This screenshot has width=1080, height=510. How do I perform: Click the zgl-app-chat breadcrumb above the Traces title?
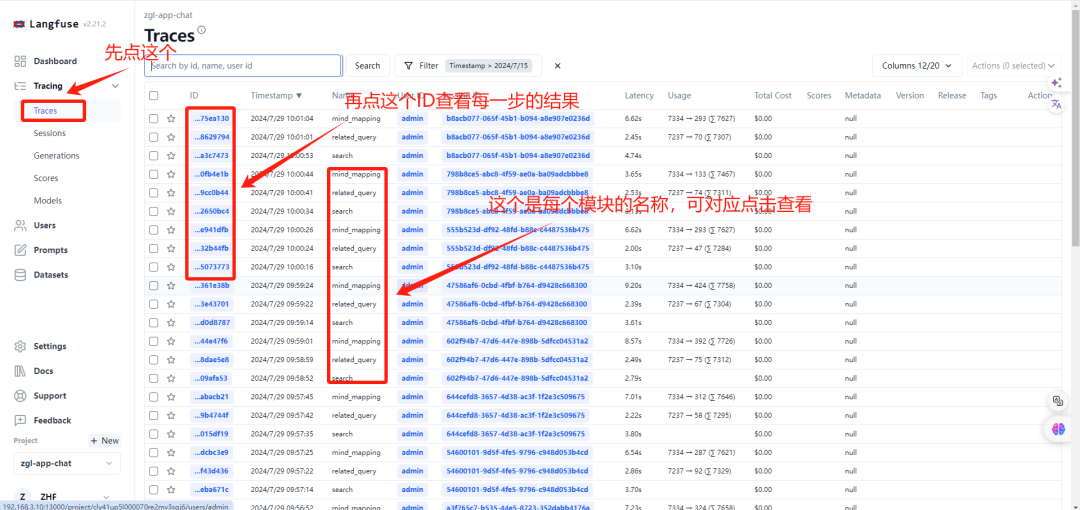tap(166, 13)
